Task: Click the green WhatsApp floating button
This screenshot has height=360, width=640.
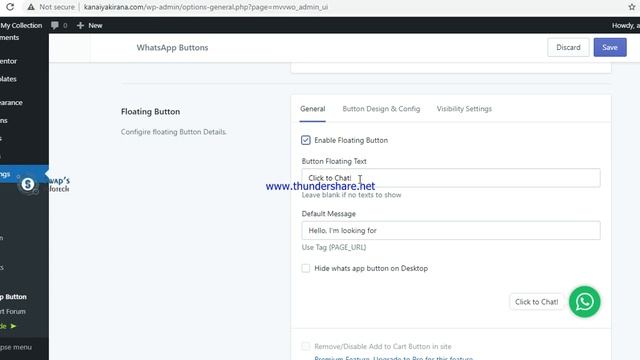Action: pos(584,302)
